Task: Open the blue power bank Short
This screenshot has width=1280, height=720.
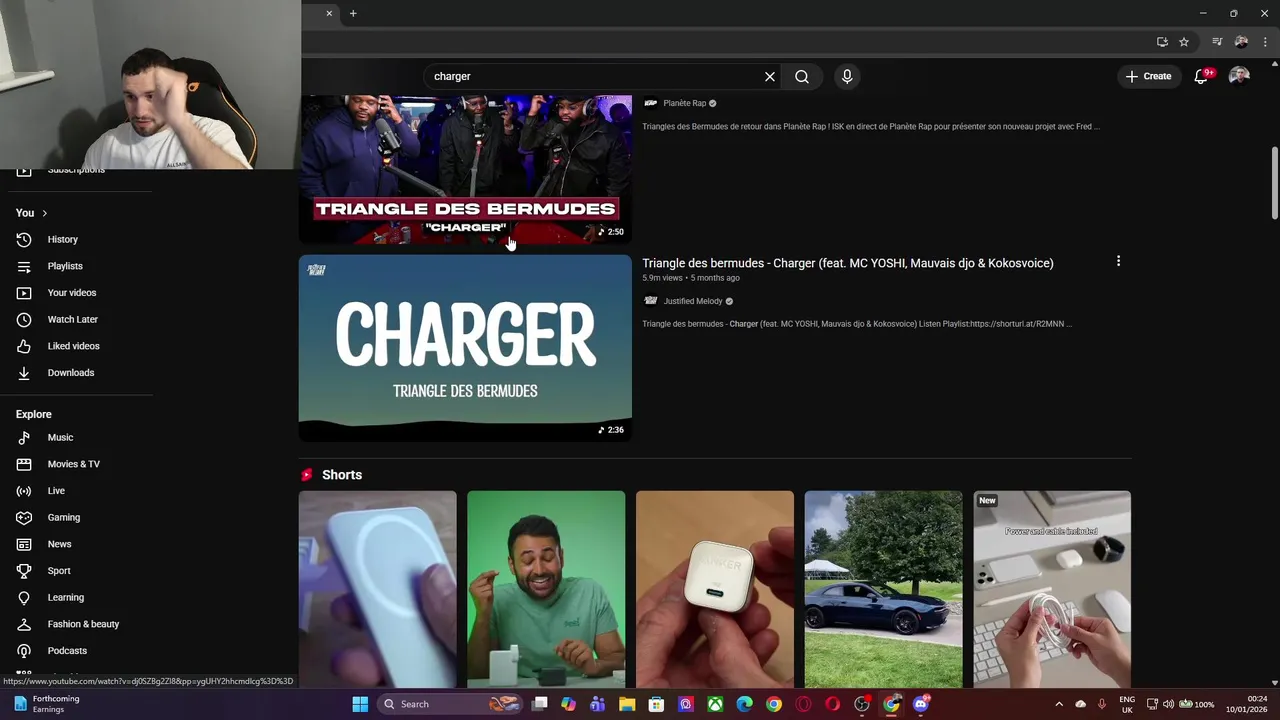Action: 377,589
